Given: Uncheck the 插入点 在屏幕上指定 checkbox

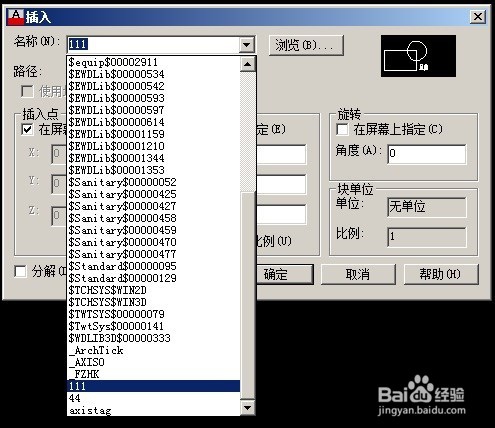Looking at the screenshot, I should point(27,129).
